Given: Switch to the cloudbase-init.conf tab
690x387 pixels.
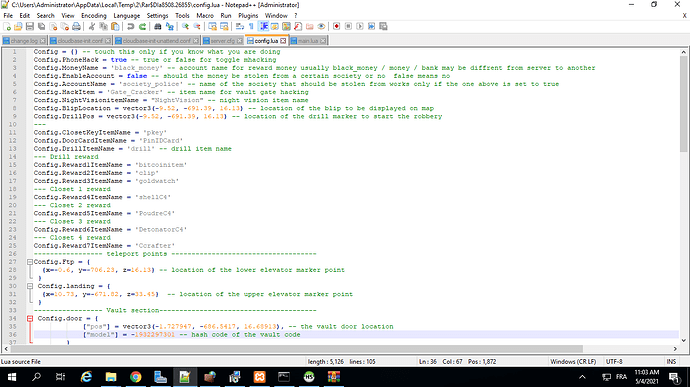Looking at the screenshot, I should pos(80,41).
